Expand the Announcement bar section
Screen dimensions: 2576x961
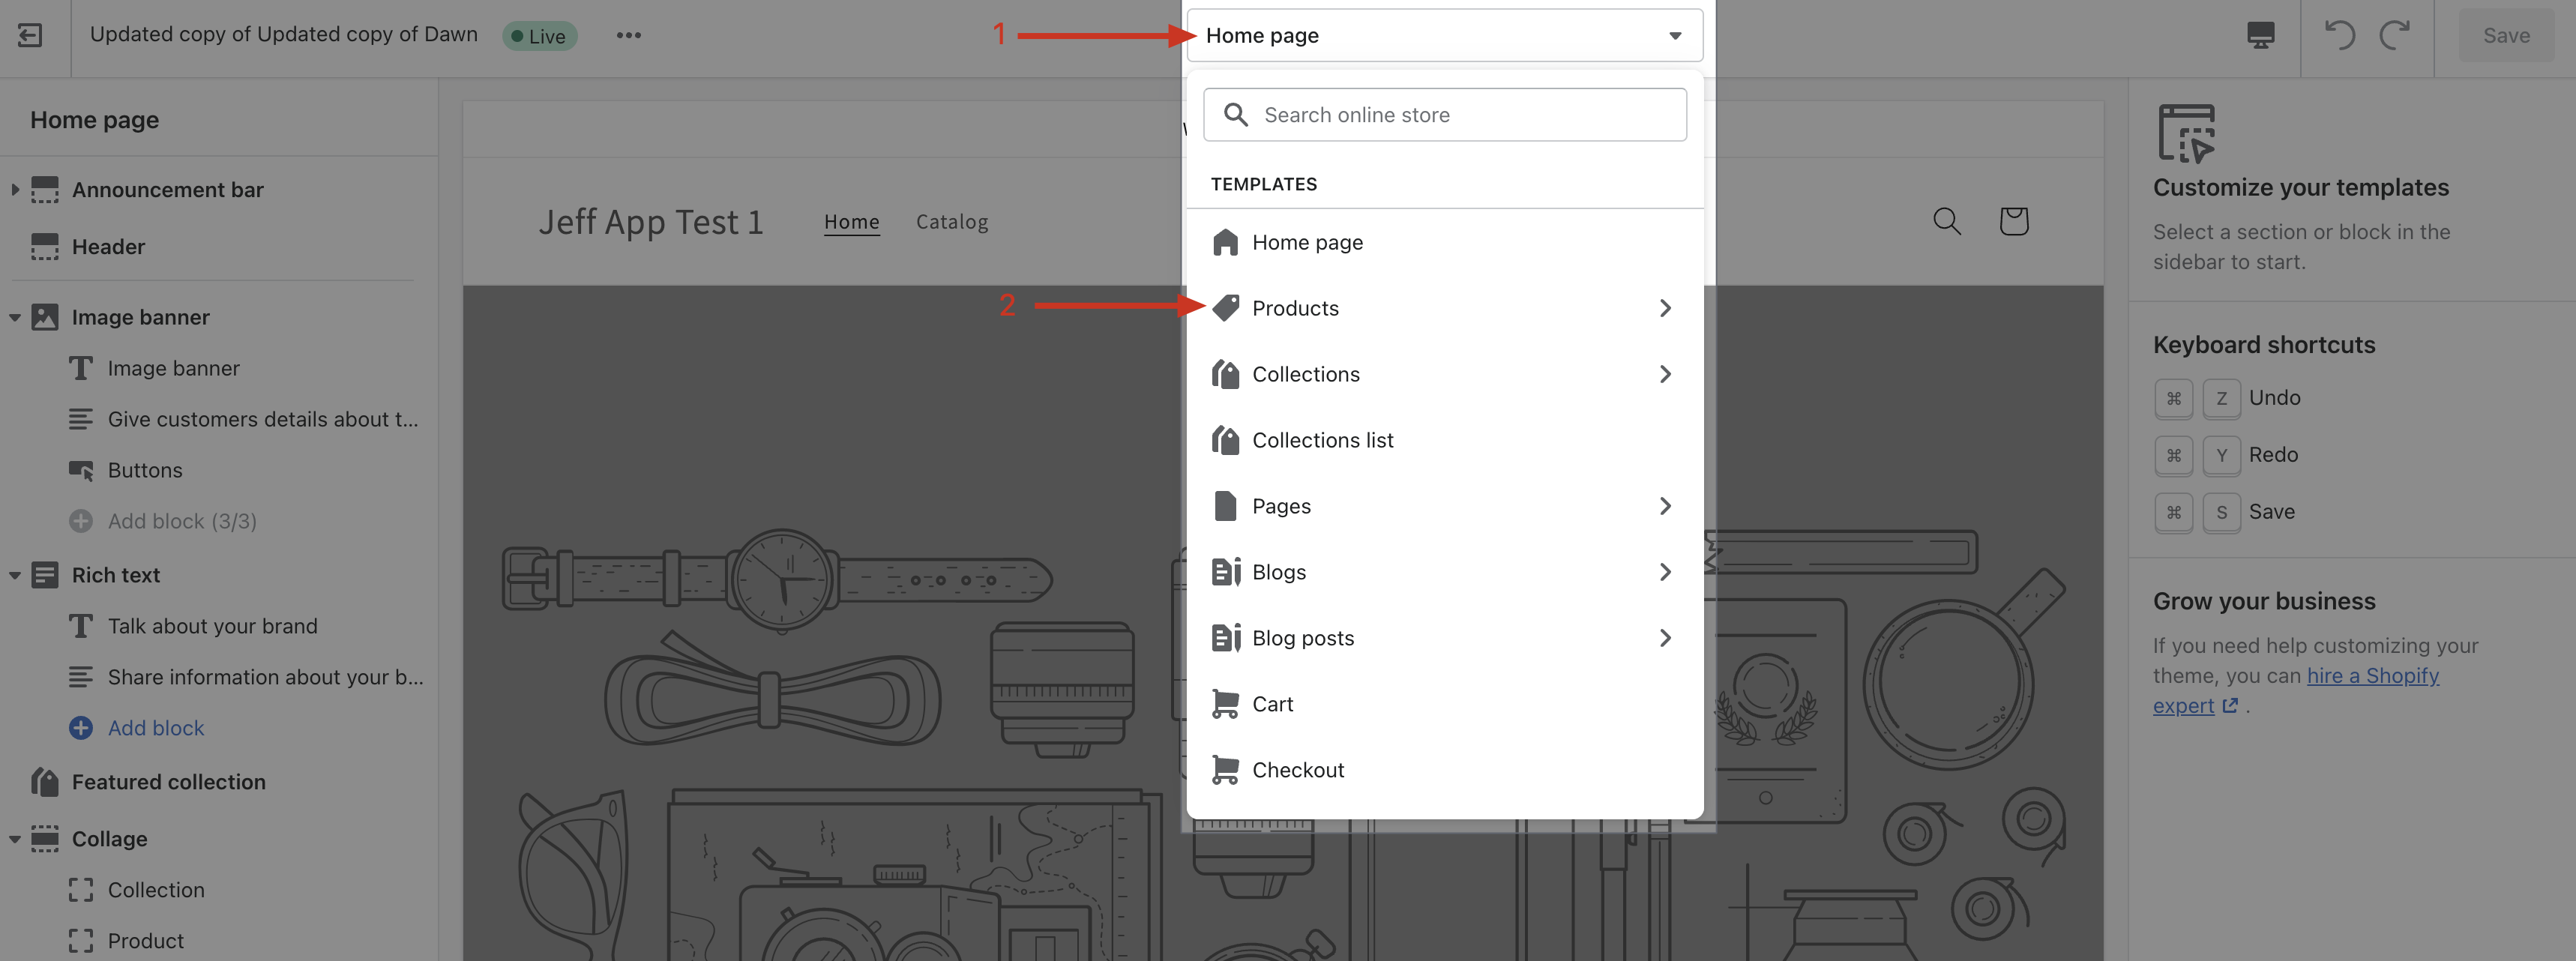(15, 190)
